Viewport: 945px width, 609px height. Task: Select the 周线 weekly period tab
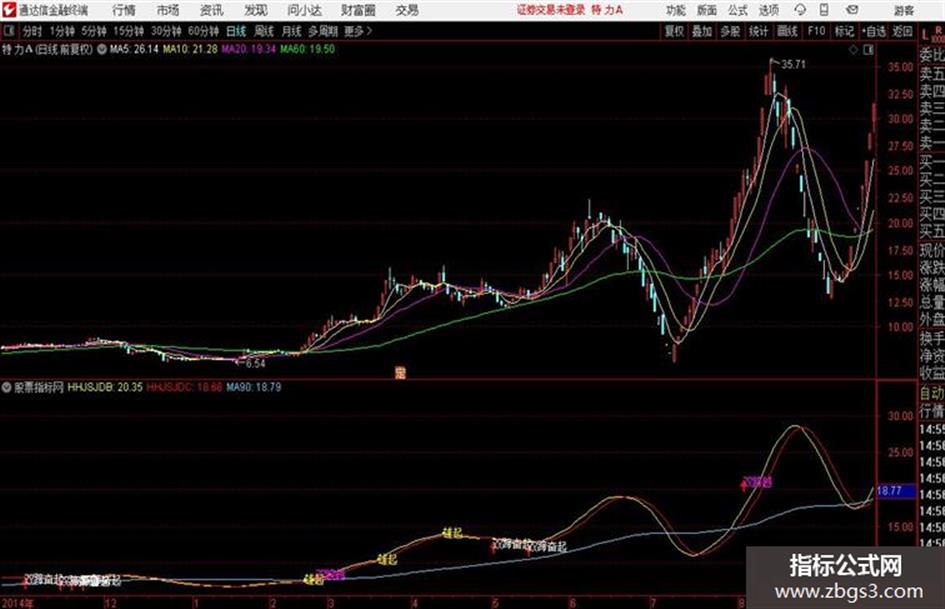(x=264, y=31)
